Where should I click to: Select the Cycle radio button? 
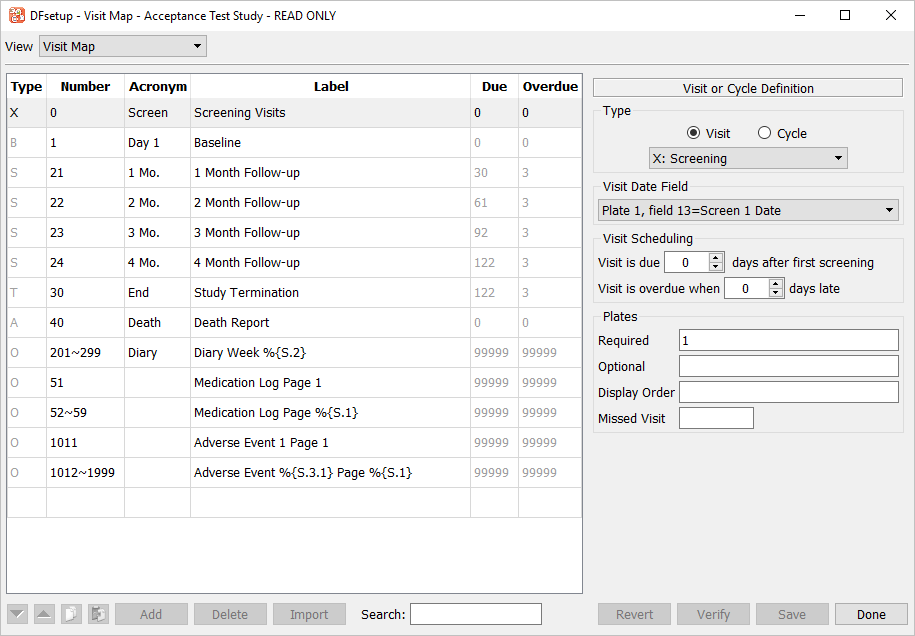(765, 133)
